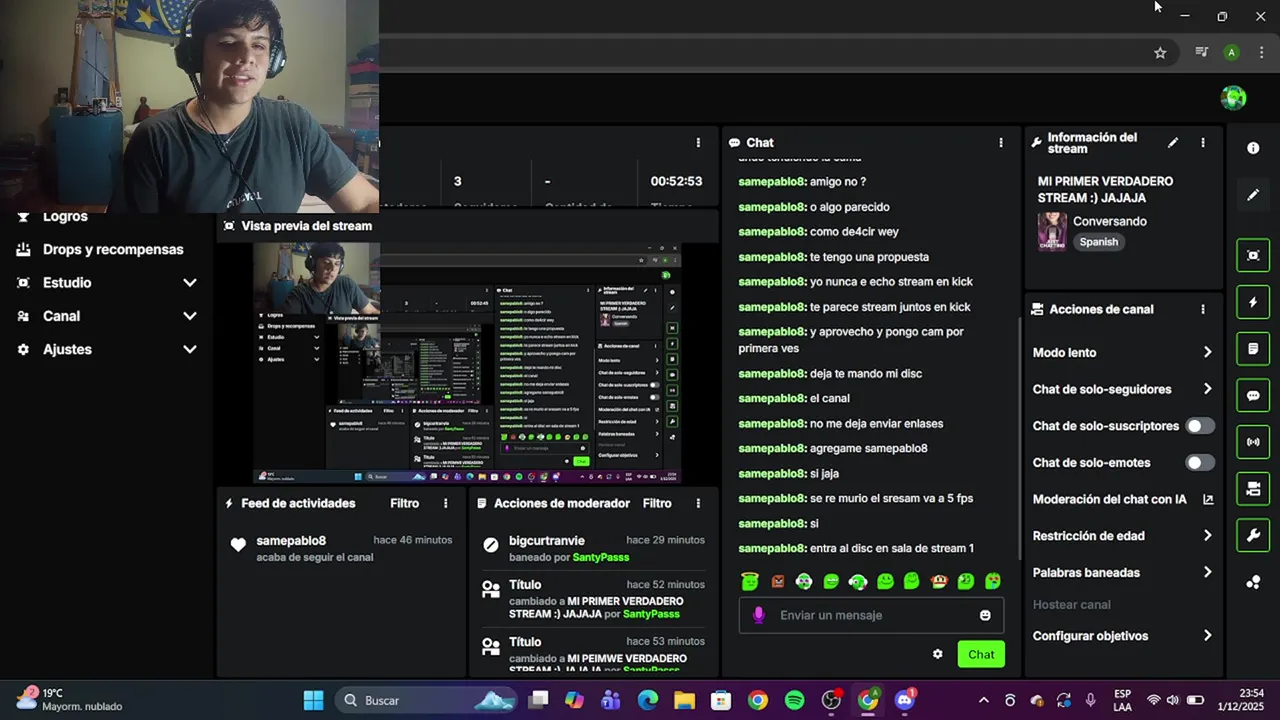Open Modo lento options arrow
1280x720 pixels.
pyautogui.click(x=1207, y=353)
